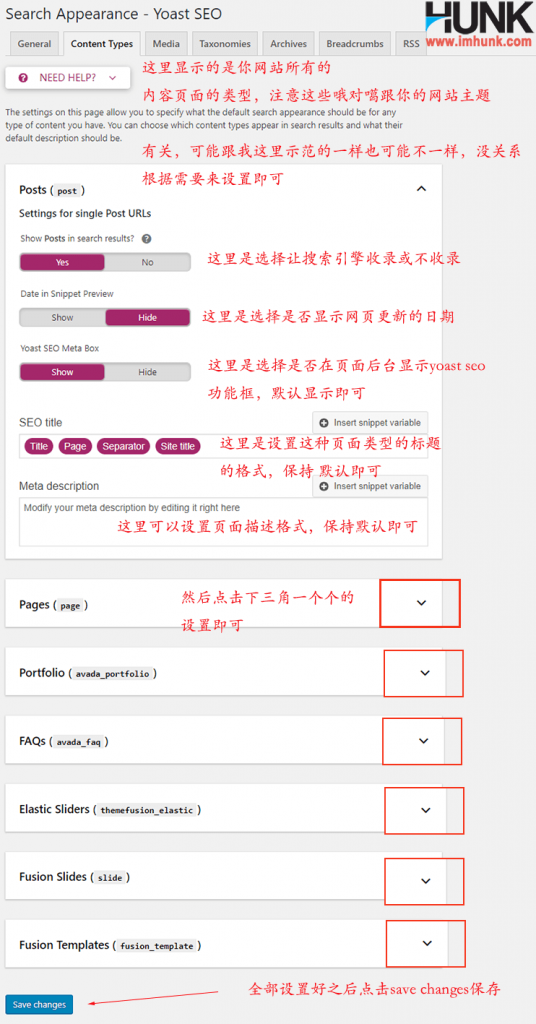Set Yoast SEO Meta Box to Show

(62, 372)
